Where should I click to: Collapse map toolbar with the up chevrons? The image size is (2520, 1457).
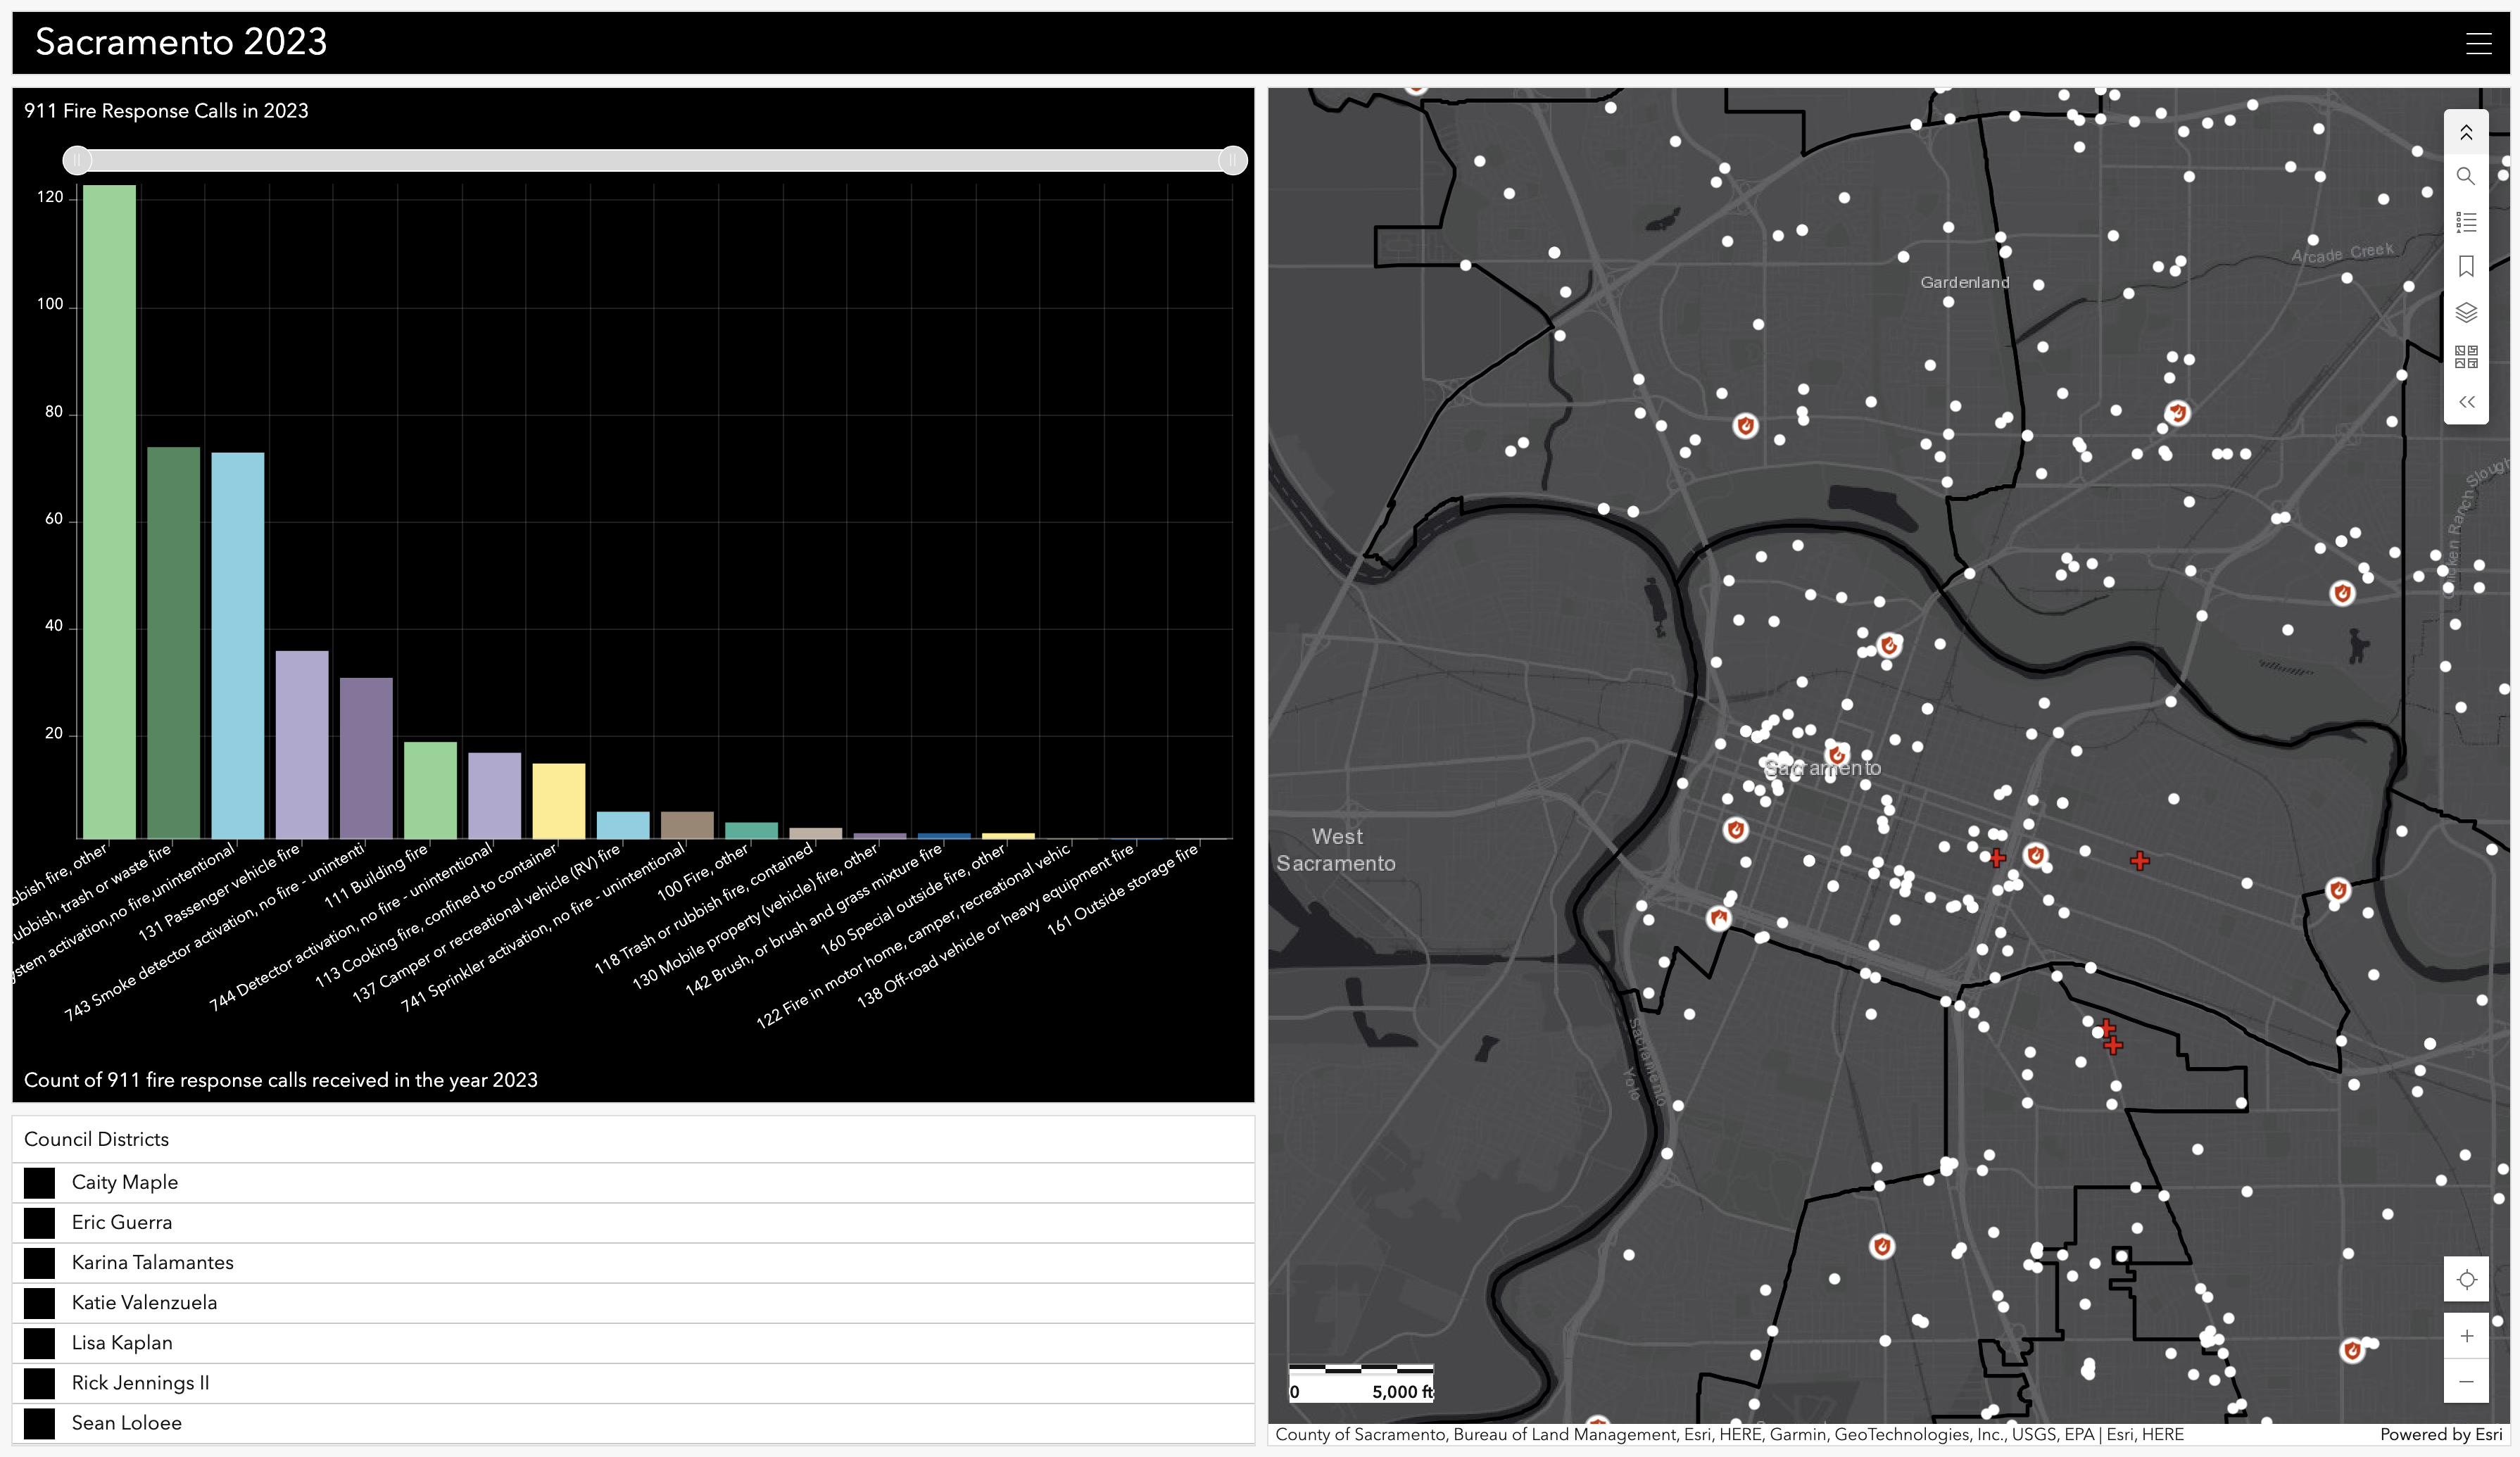(x=2466, y=132)
